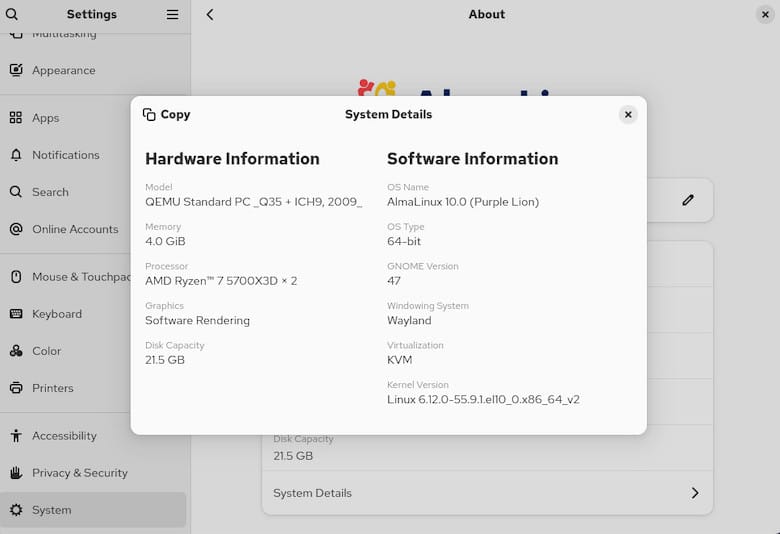Close the System Details dialog
Viewport: 780px width, 534px height.
628,114
